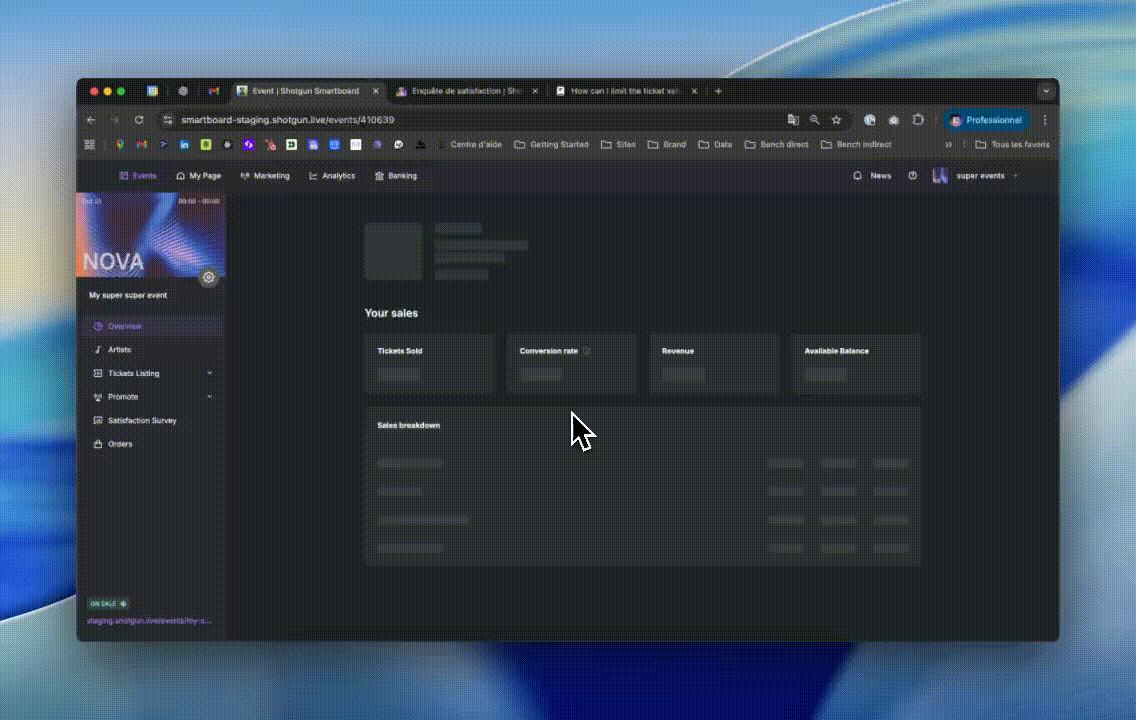Viewport: 1136px width, 720px height.
Task: Click the Available Balance card
Action: click(856, 364)
